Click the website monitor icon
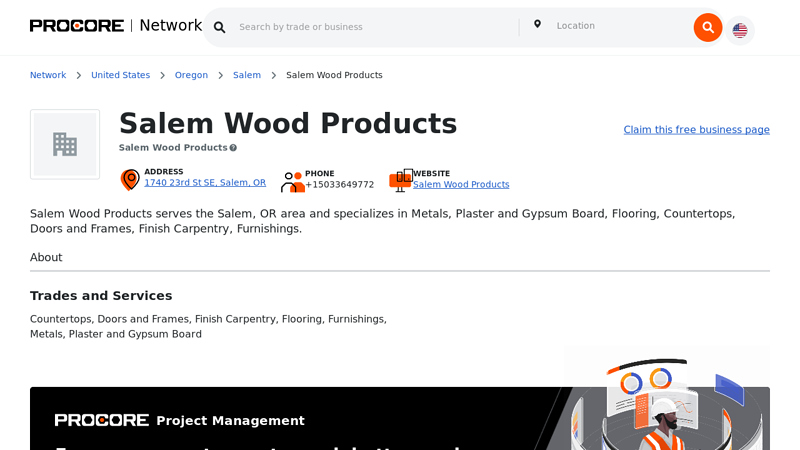This screenshot has height=450, width=800. [x=401, y=180]
